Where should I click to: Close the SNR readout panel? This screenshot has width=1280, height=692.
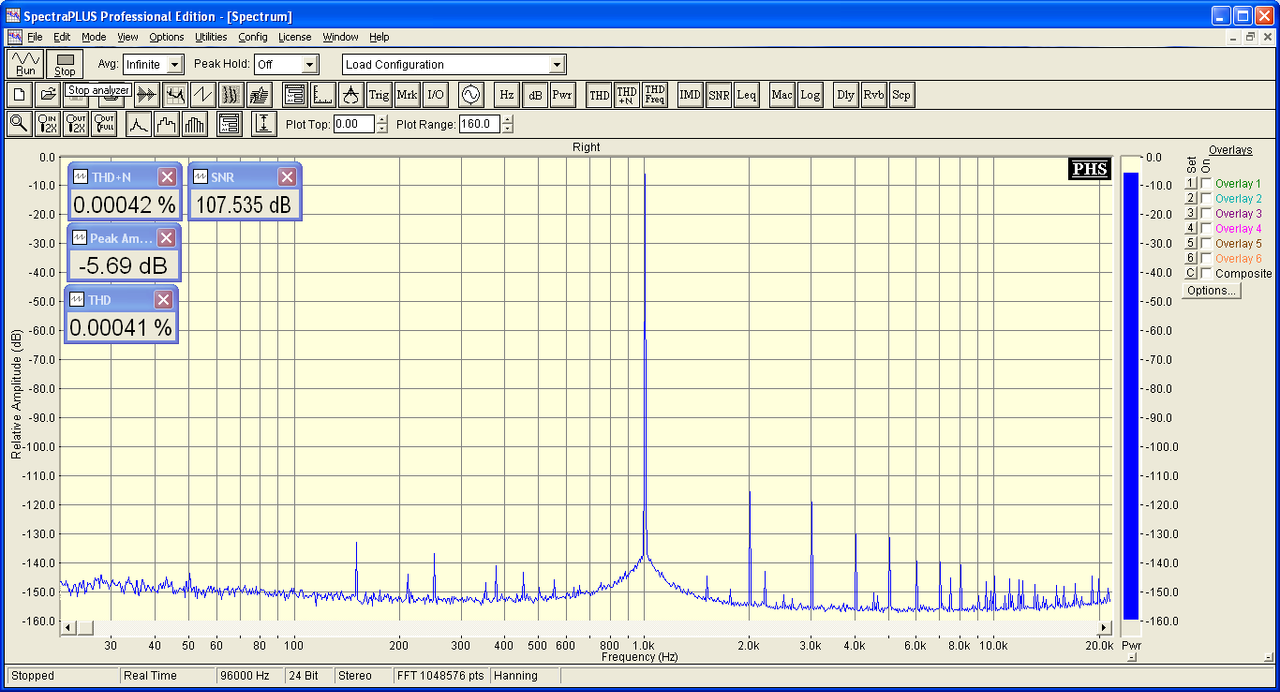click(x=287, y=177)
